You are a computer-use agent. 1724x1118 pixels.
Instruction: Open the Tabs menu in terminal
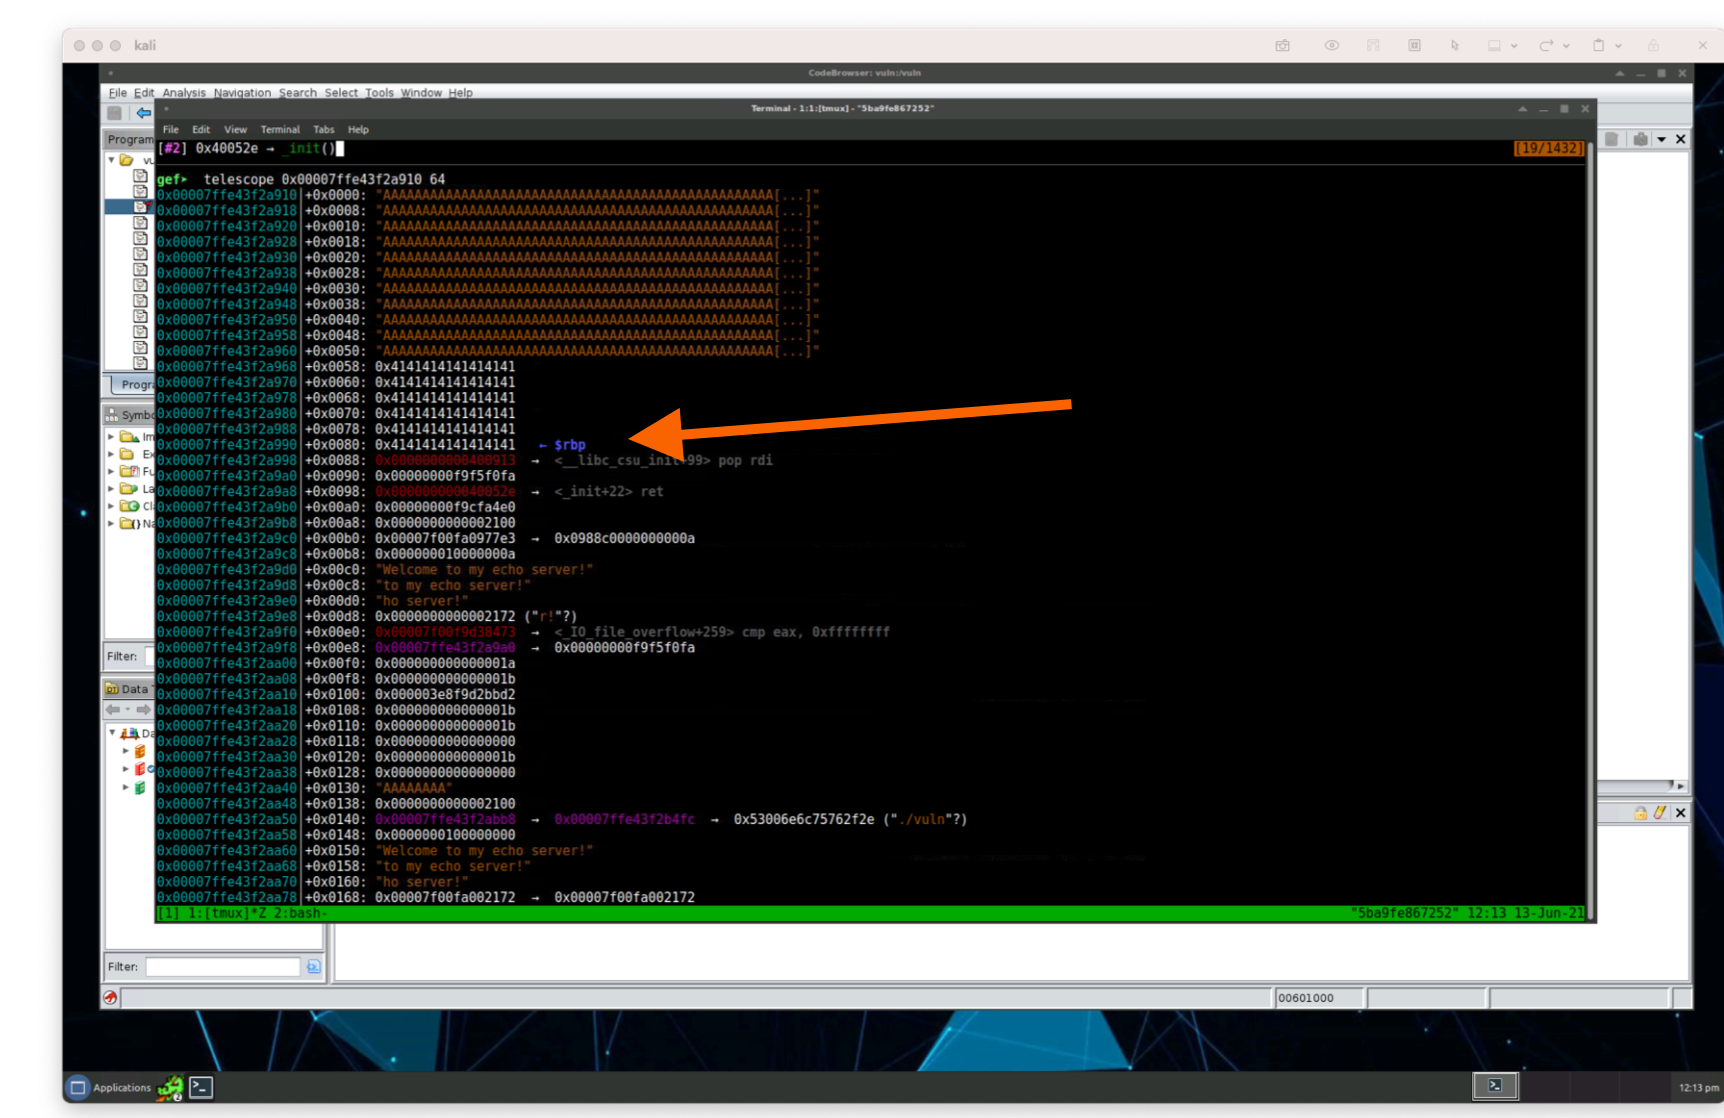323,130
